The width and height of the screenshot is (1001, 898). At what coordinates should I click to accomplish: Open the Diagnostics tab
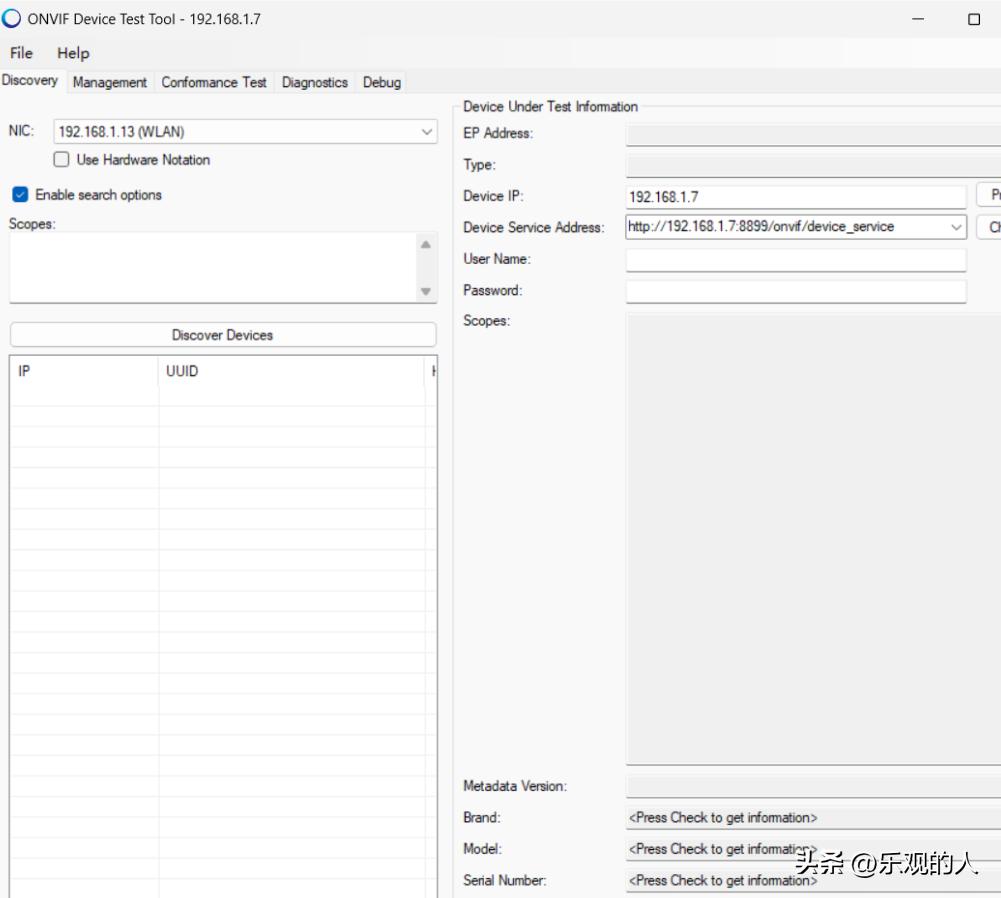pos(314,83)
